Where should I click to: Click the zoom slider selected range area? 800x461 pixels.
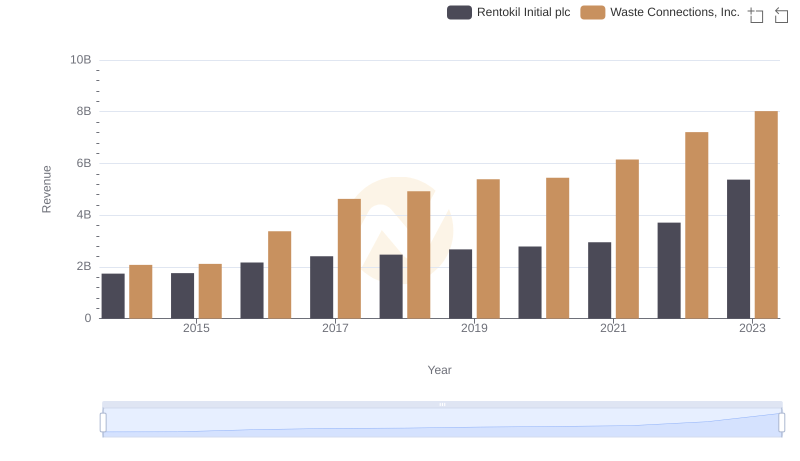[442, 423]
